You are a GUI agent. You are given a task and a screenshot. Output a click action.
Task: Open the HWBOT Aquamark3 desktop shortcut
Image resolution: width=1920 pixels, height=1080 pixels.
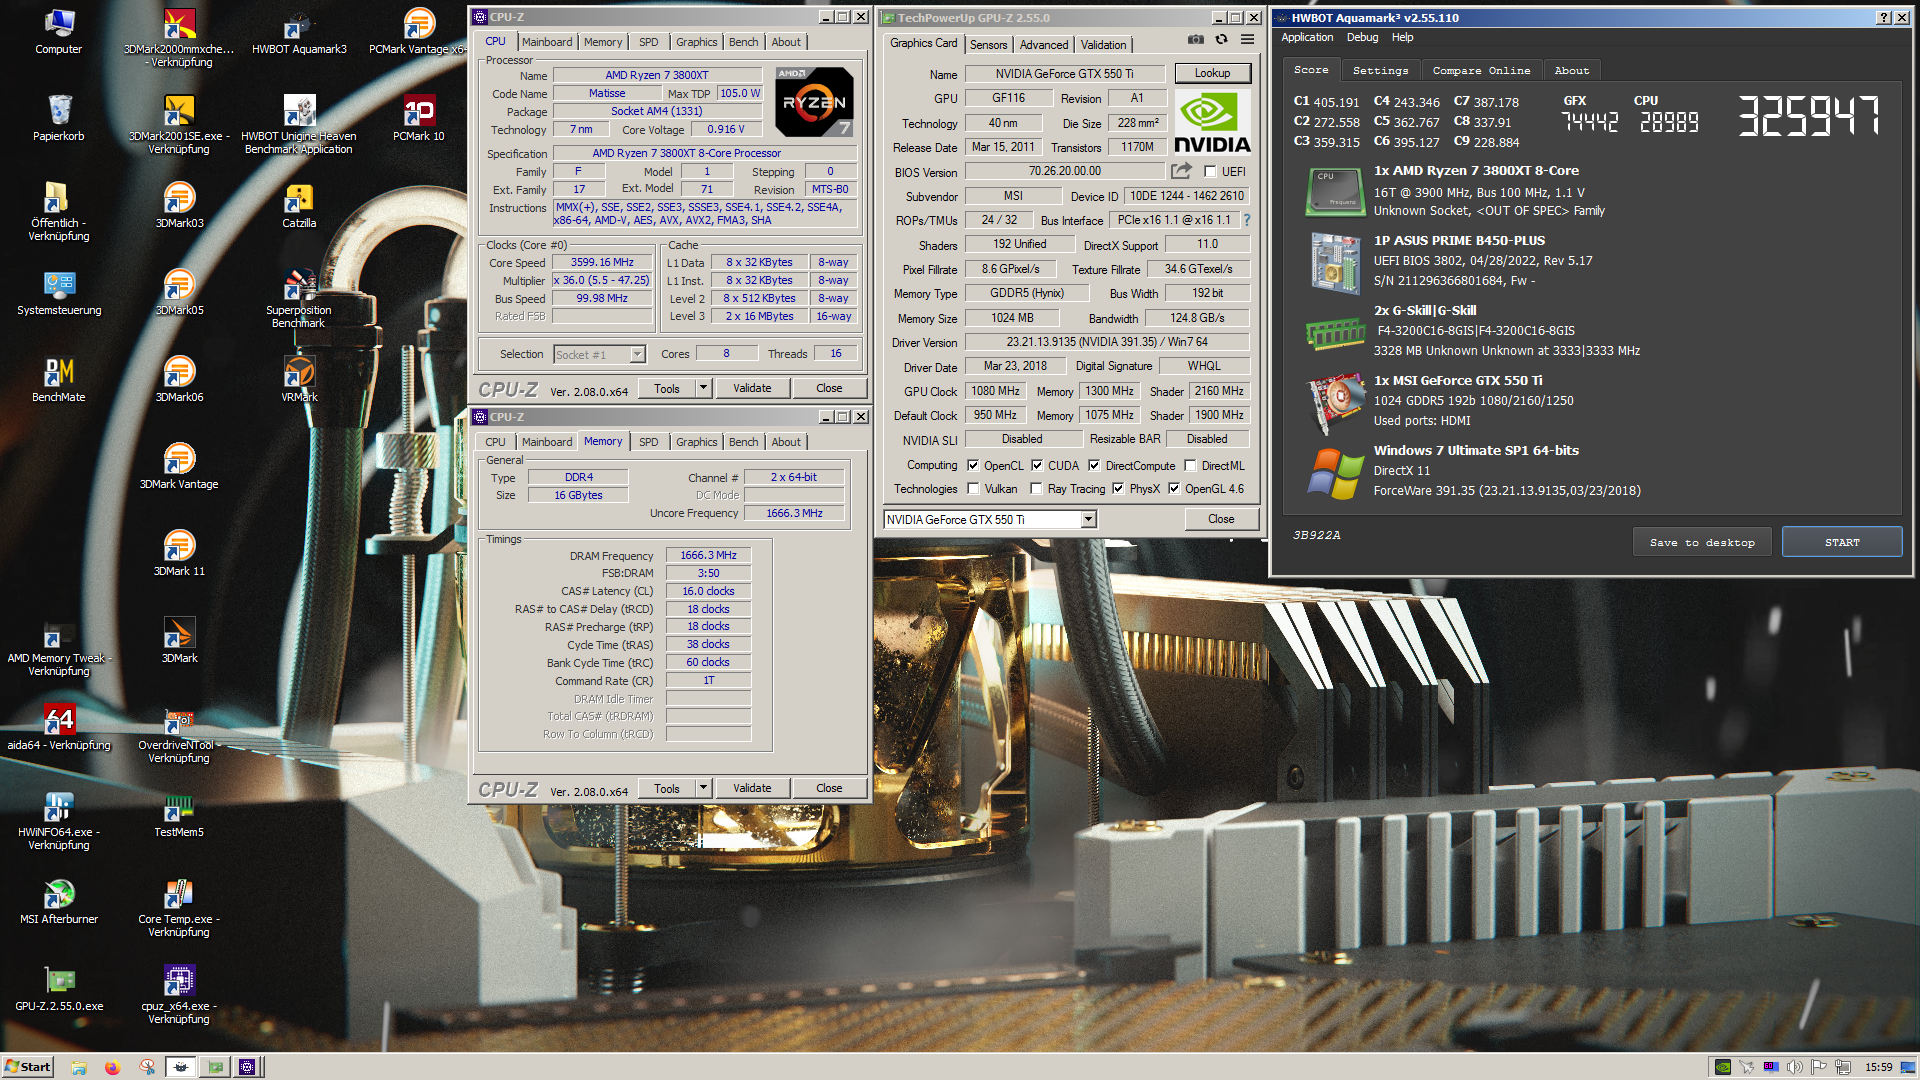[x=299, y=30]
